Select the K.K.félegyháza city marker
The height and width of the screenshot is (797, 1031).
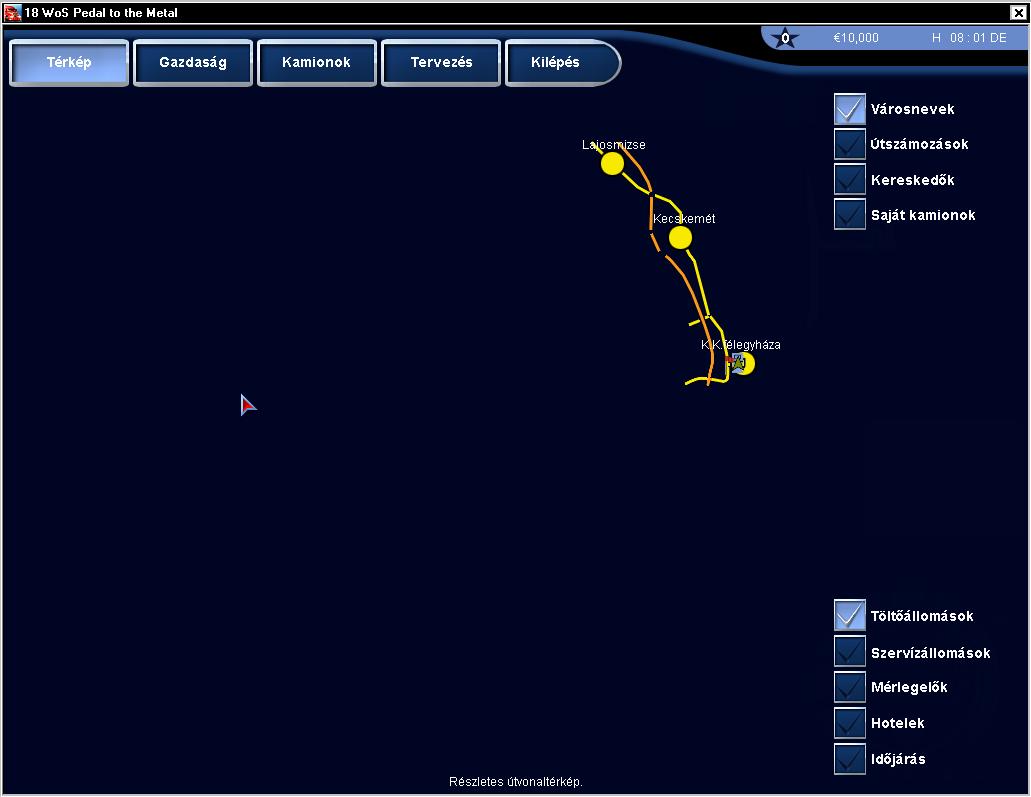click(746, 364)
